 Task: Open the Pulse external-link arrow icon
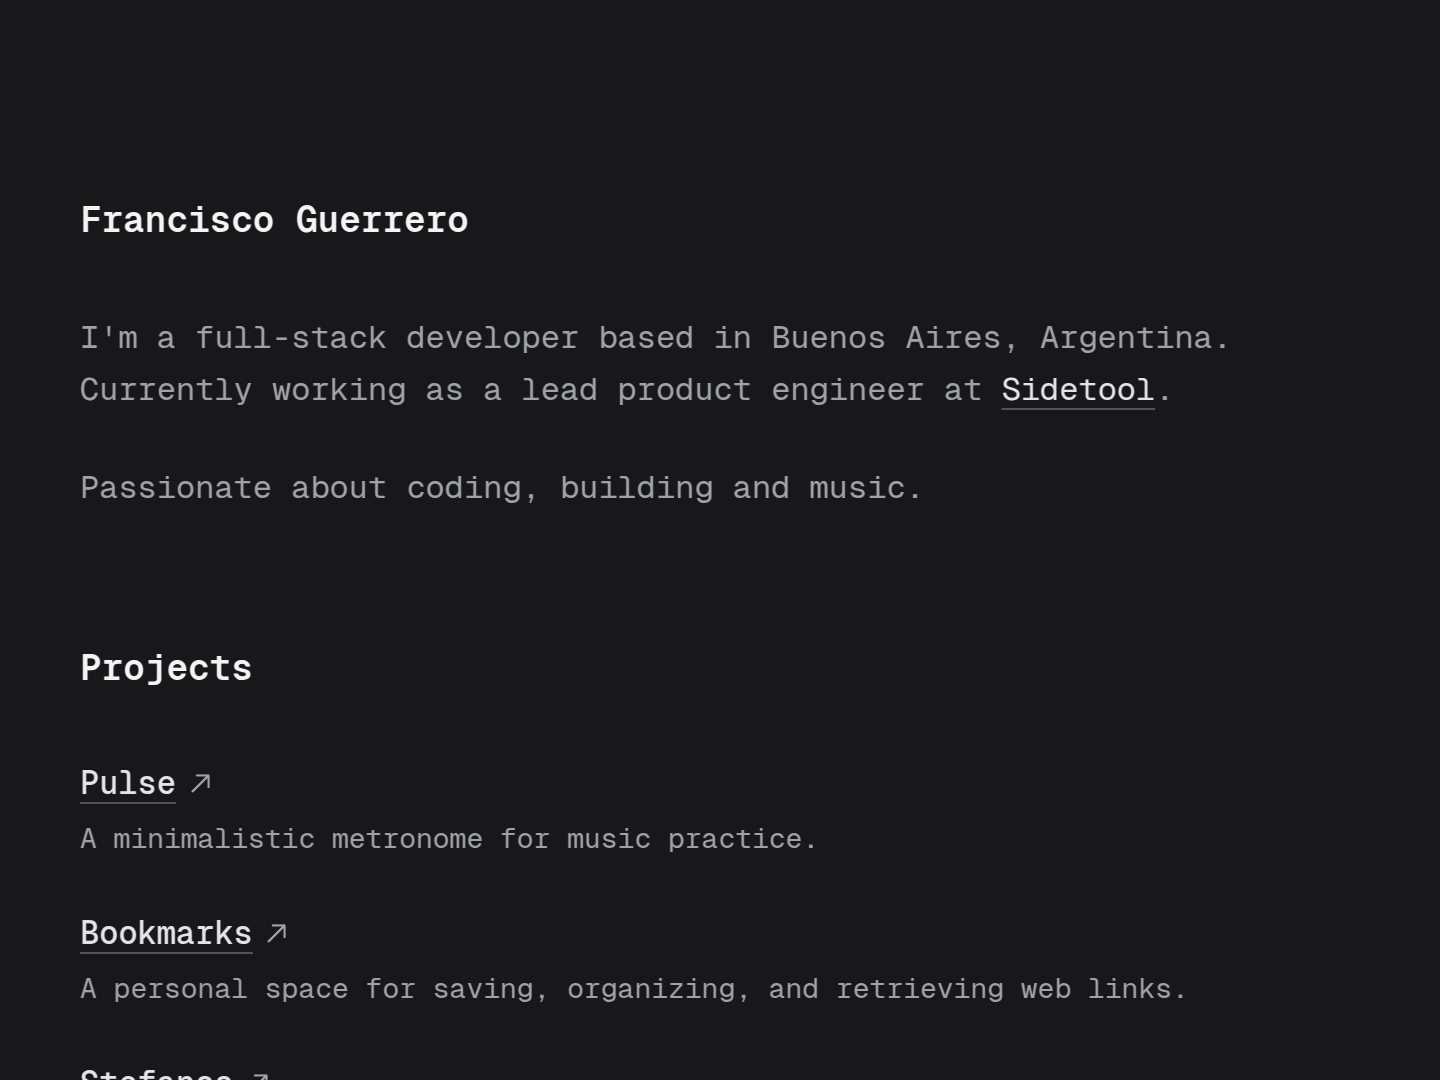201,783
